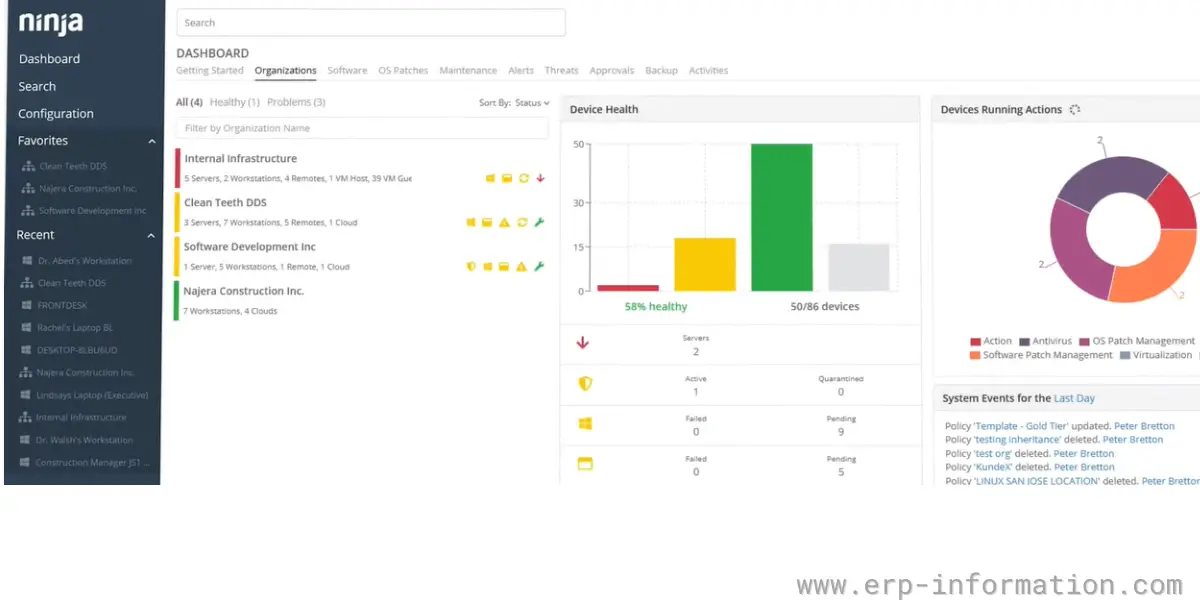This screenshot has height=600, width=1200.
Task: Click the organization icon of Clean Teeth DDS favorite
Action: pyautogui.click(x=28, y=166)
